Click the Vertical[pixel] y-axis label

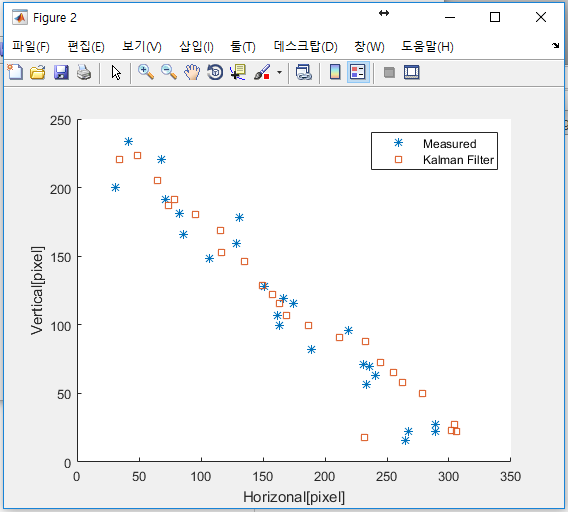(37, 291)
